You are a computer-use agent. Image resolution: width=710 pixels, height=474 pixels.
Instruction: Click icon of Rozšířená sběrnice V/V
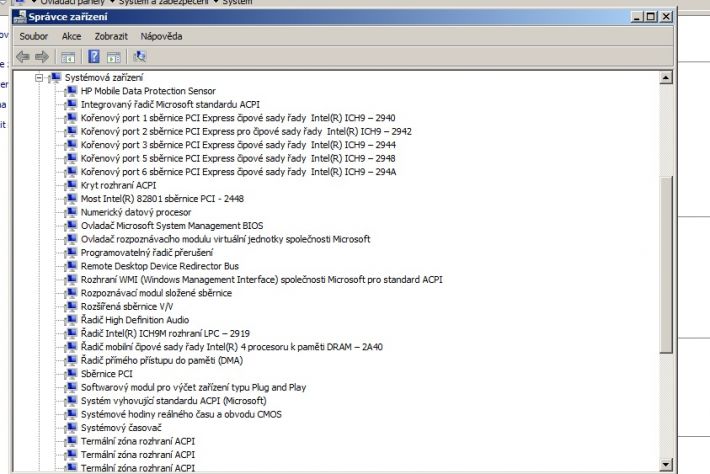[71, 306]
